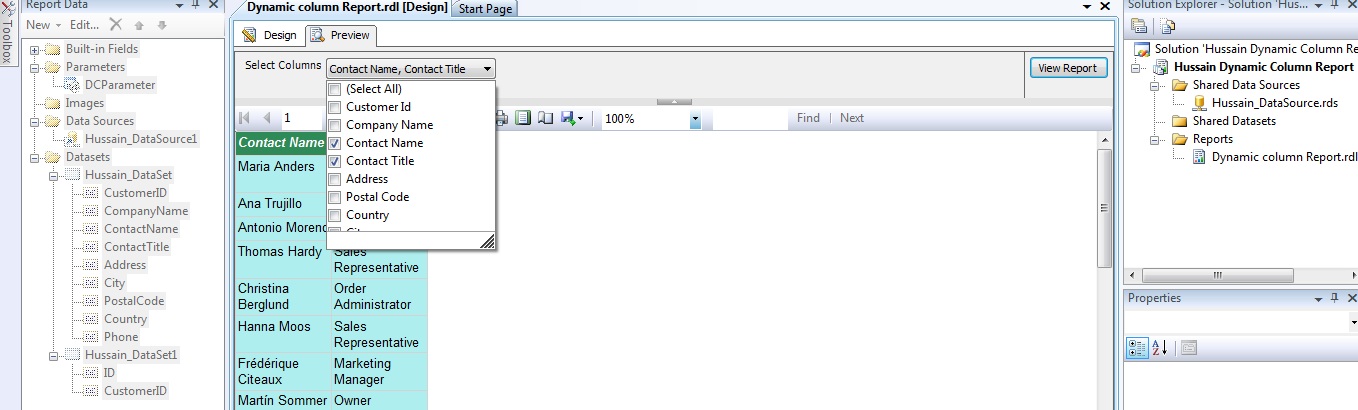Screen dimensions: 1358x410
Task: Collapse the Parameters node
Action: tap(34, 67)
